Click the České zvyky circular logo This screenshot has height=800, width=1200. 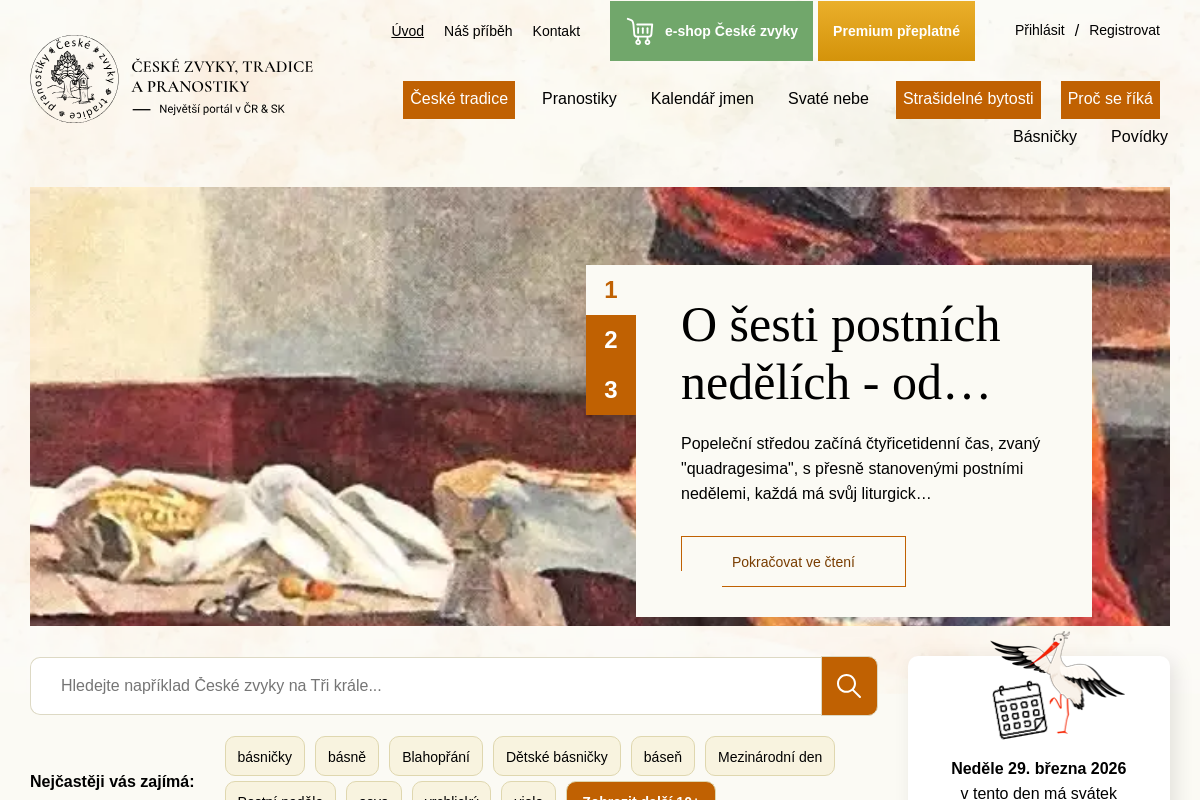(75, 79)
